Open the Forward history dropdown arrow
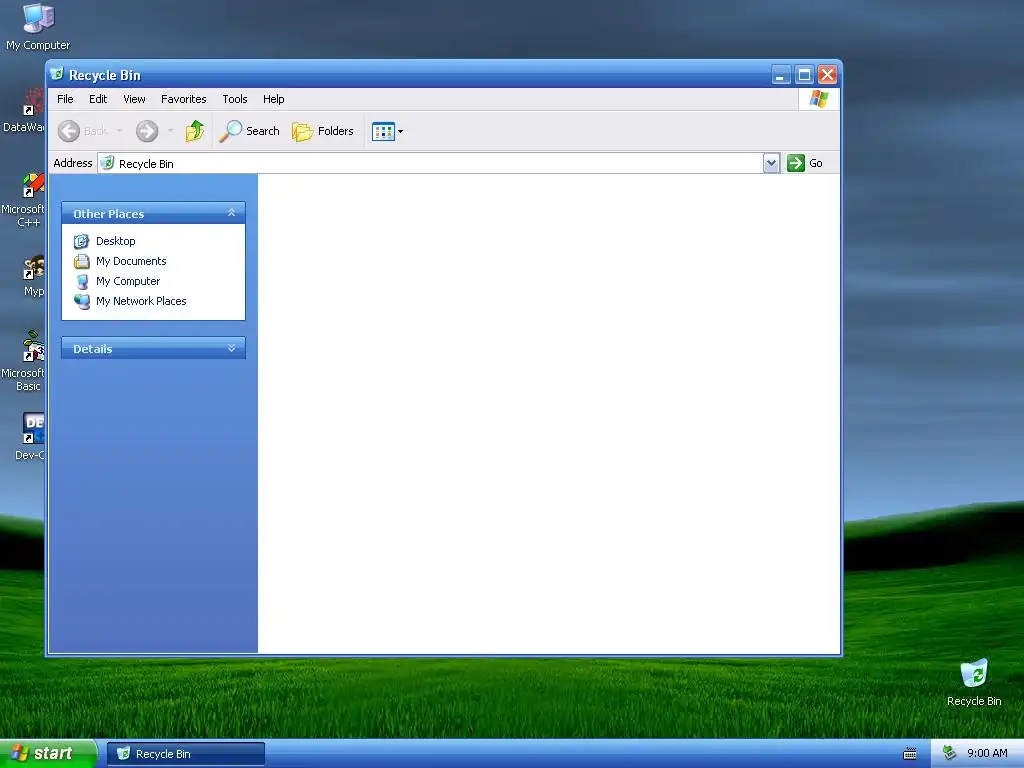 (170, 131)
